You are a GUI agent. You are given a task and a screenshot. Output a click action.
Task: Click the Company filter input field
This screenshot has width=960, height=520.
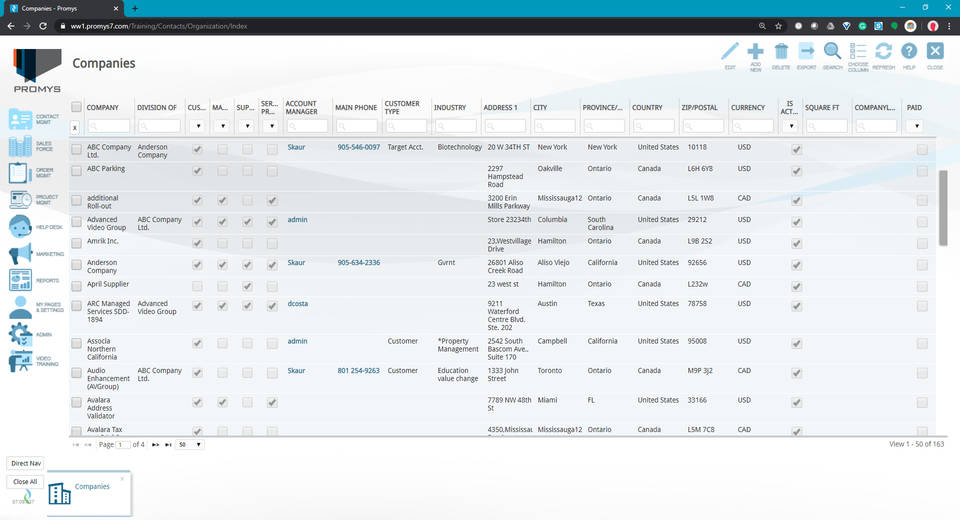pos(108,126)
